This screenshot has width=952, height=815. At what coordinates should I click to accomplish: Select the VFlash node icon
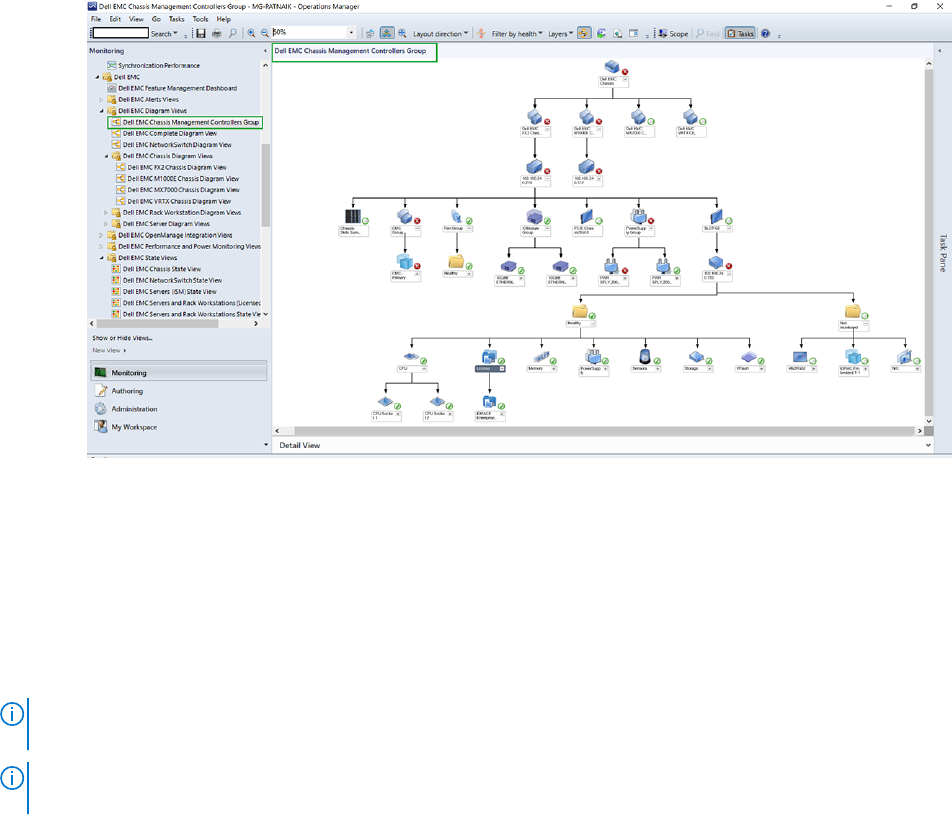click(x=749, y=357)
